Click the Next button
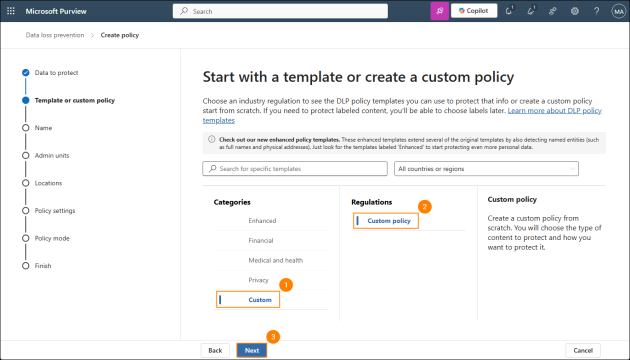630x360 pixels. point(252,350)
